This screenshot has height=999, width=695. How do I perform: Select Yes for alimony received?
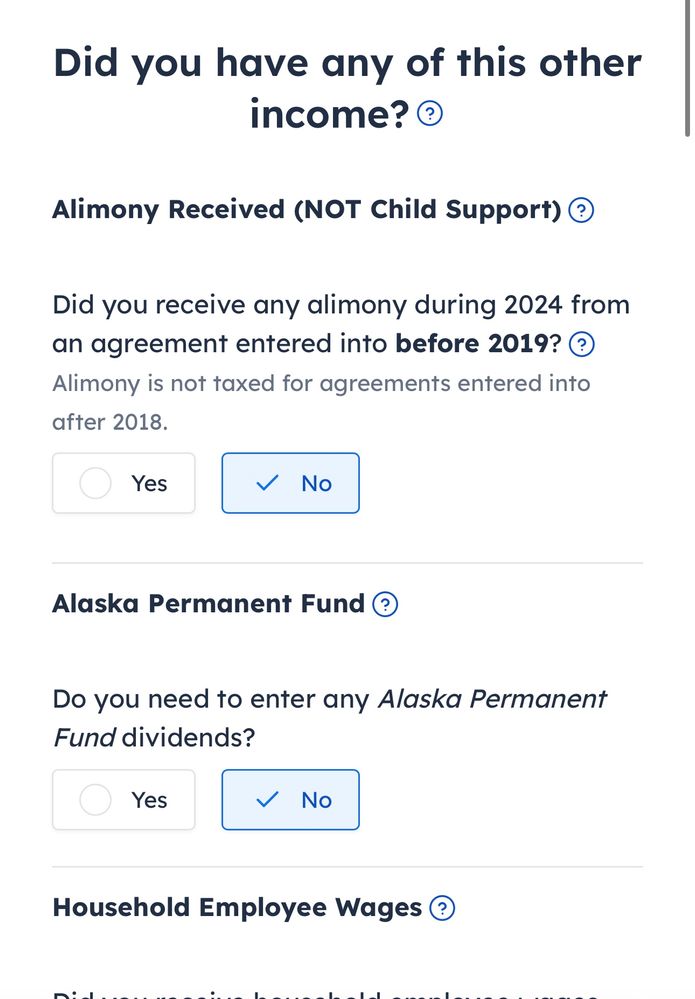(124, 483)
